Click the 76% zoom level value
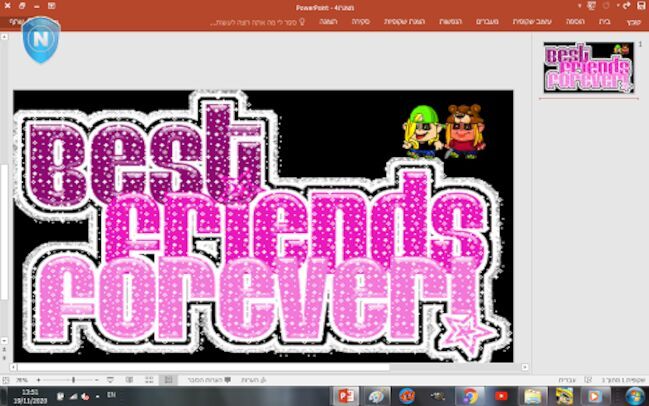 pos(22,380)
